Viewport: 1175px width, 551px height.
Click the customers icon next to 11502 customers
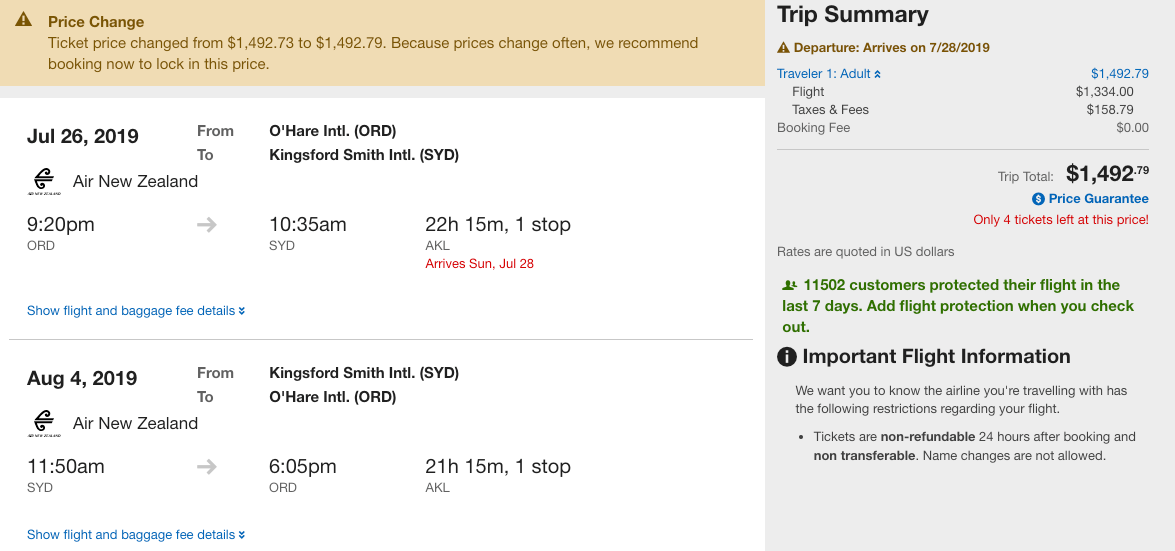tap(789, 285)
